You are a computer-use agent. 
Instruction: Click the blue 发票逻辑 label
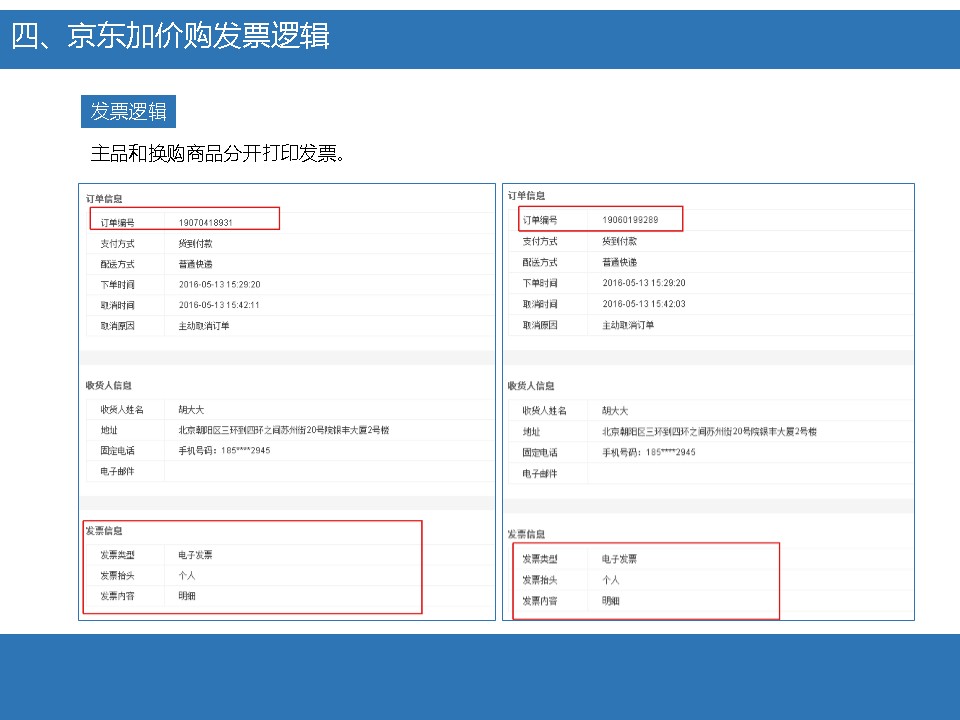(128, 111)
